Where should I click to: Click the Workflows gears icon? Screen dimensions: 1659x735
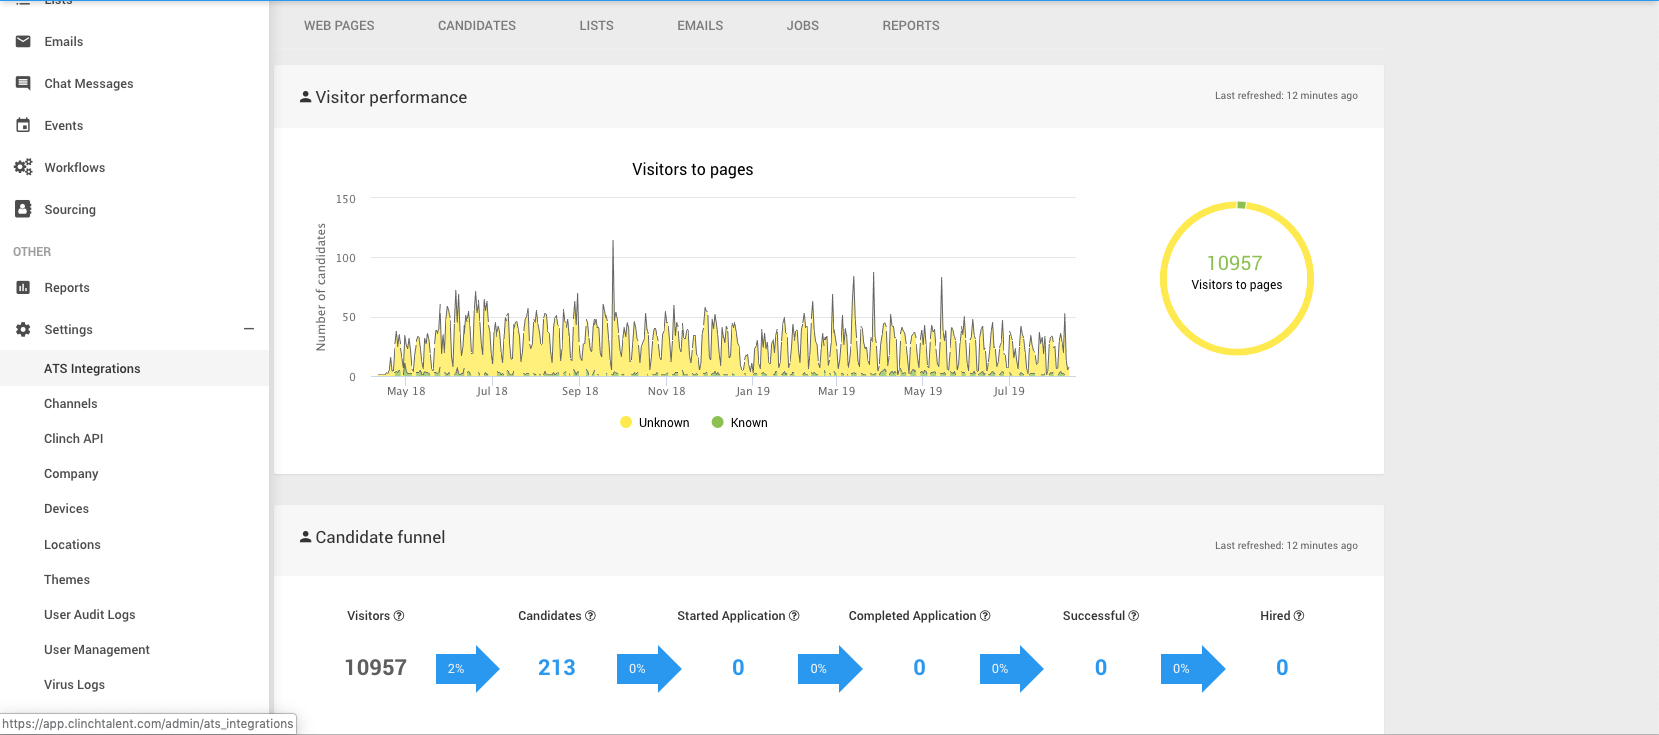(x=23, y=167)
